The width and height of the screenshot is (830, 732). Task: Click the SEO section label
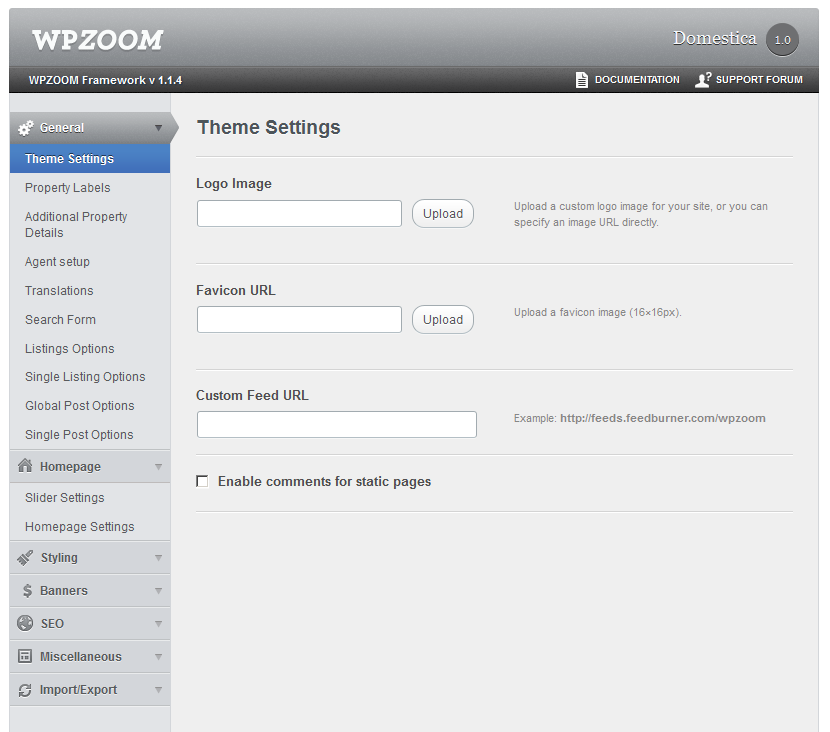pyautogui.click(x=52, y=624)
